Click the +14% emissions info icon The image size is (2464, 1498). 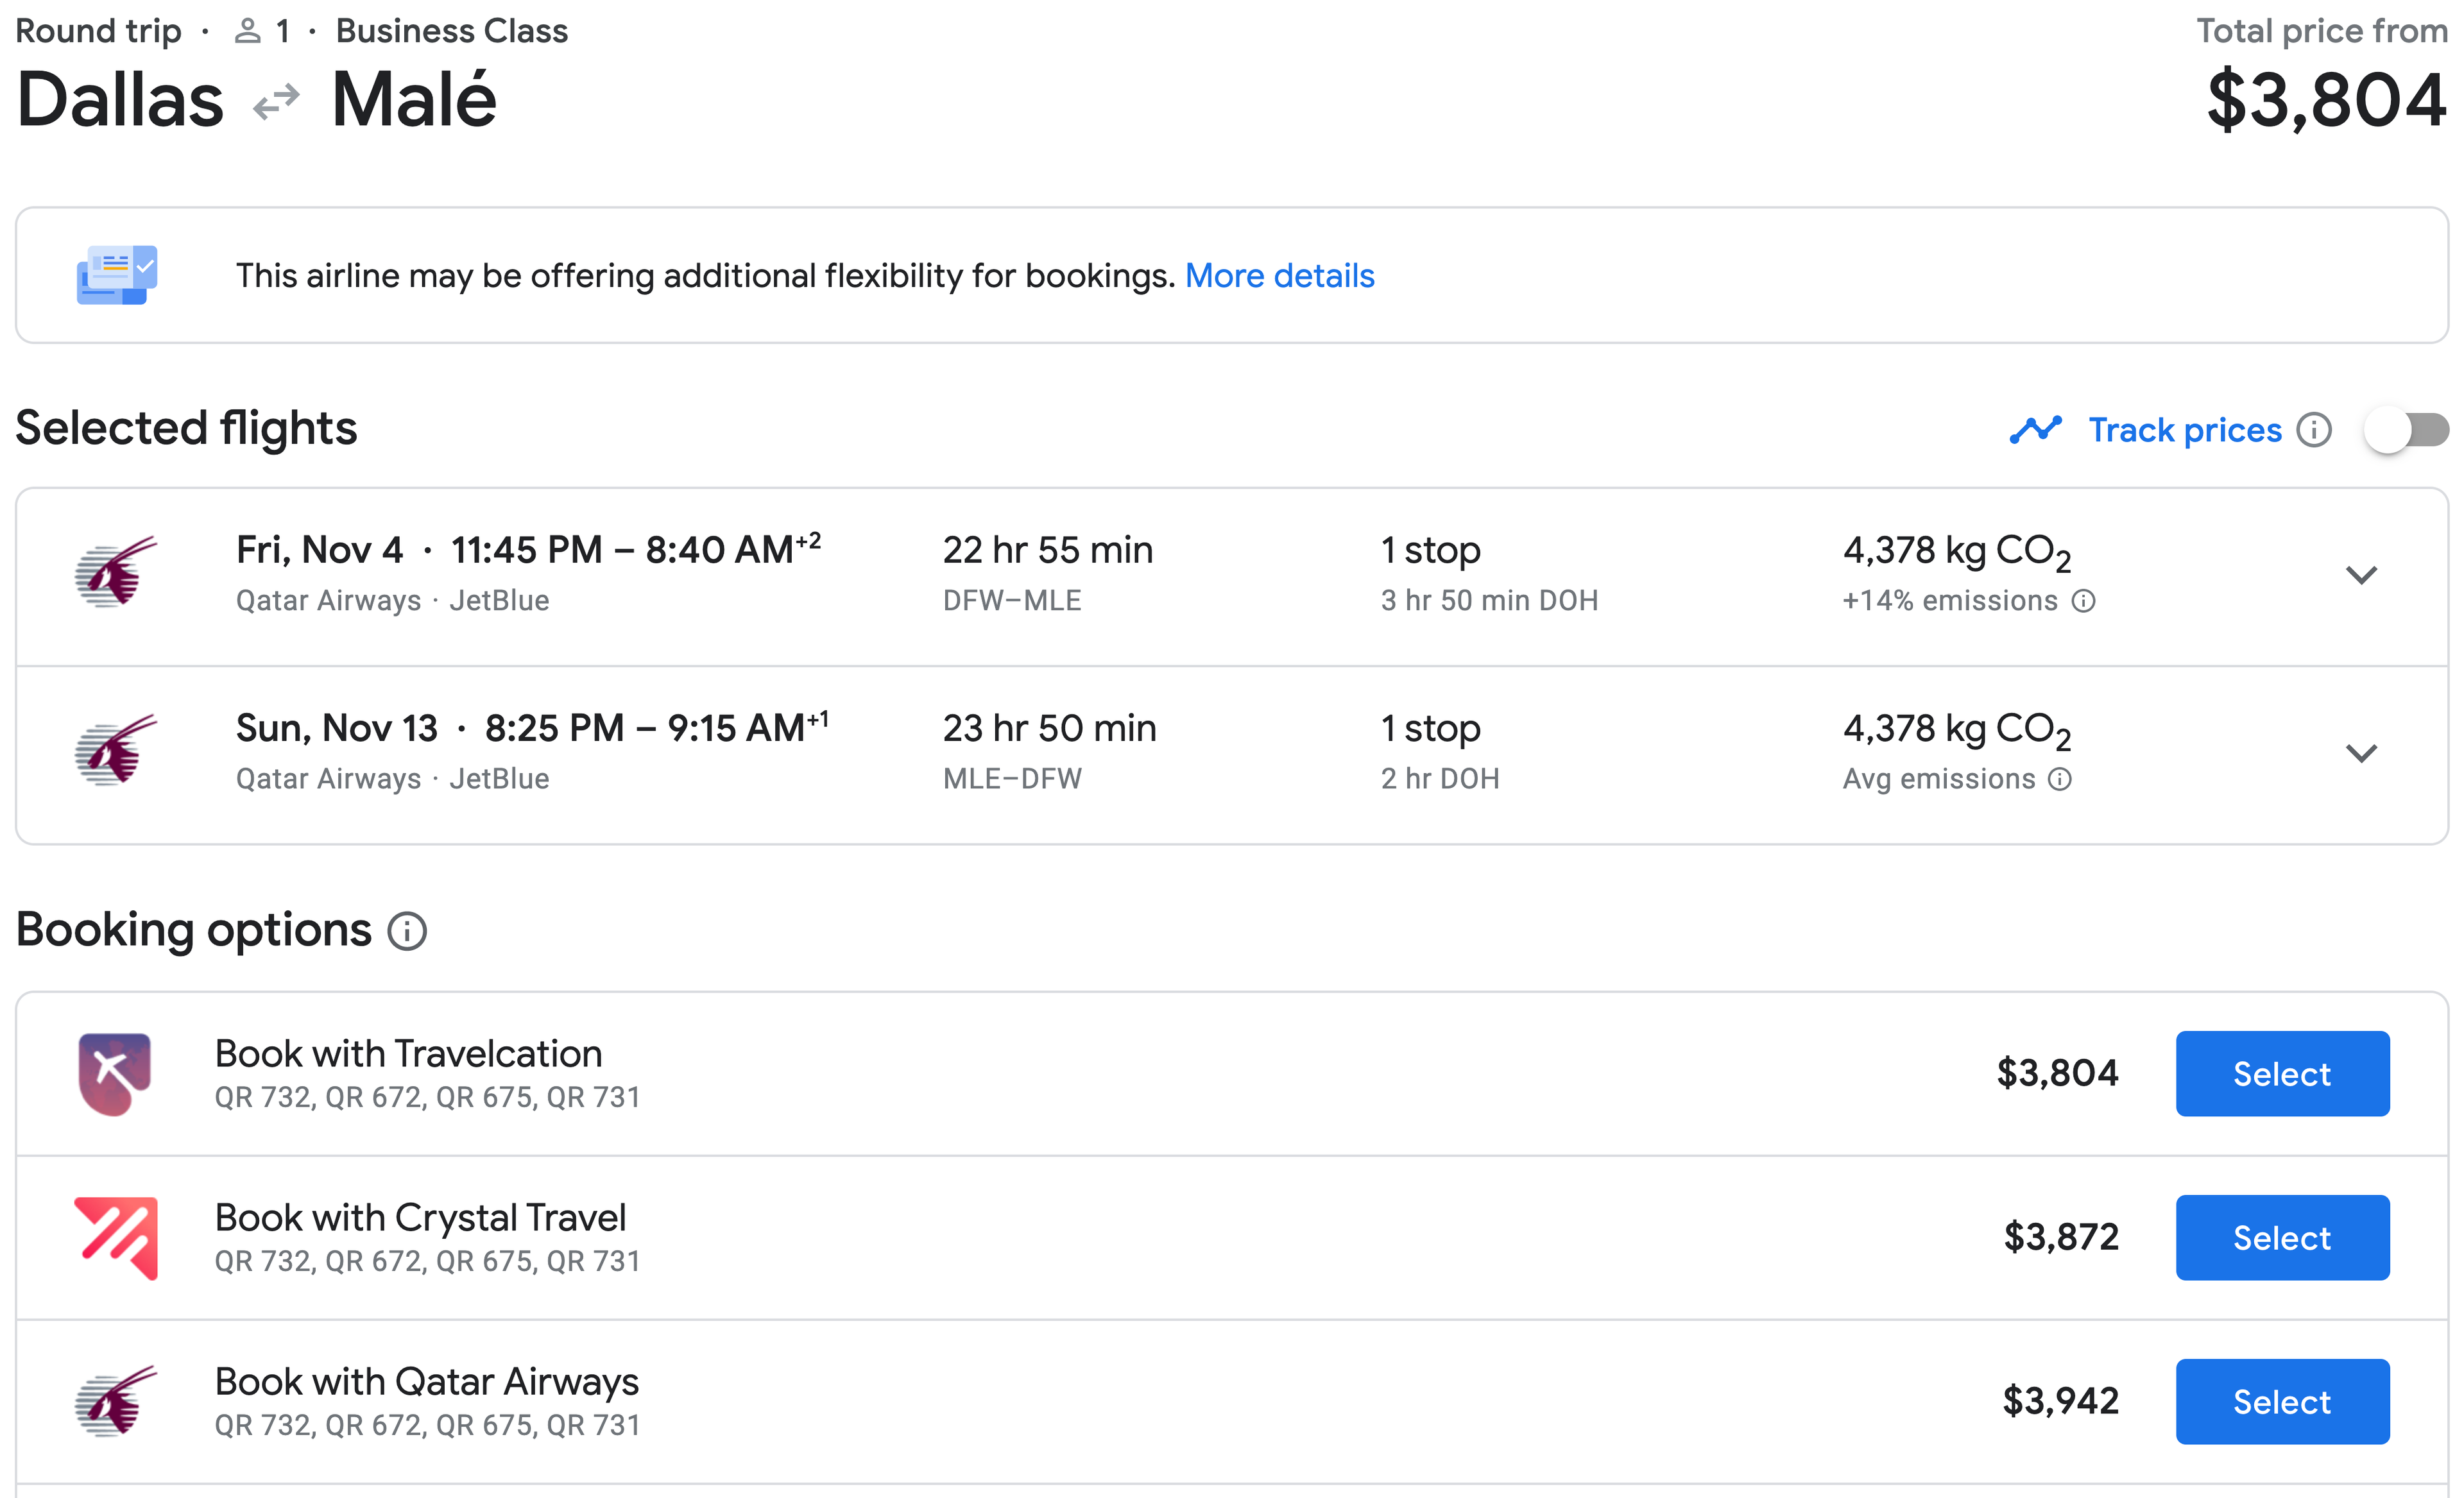coord(2083,601)
